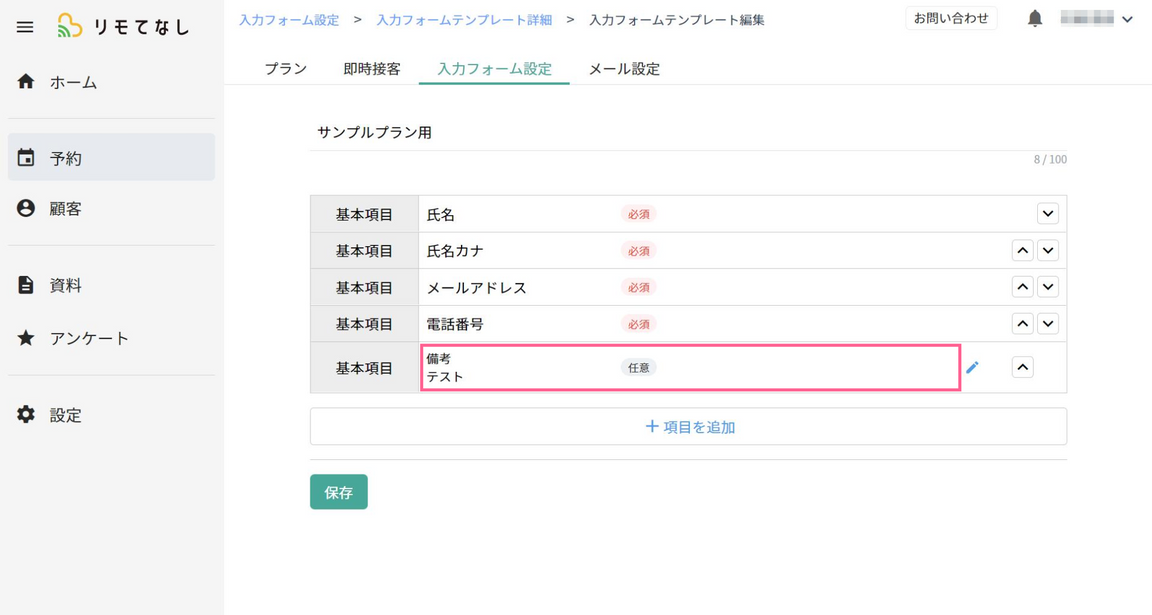Go to ホーム in sidebar
The height and width of the screenshot is (615, 1152).
(x=73, y=82)
